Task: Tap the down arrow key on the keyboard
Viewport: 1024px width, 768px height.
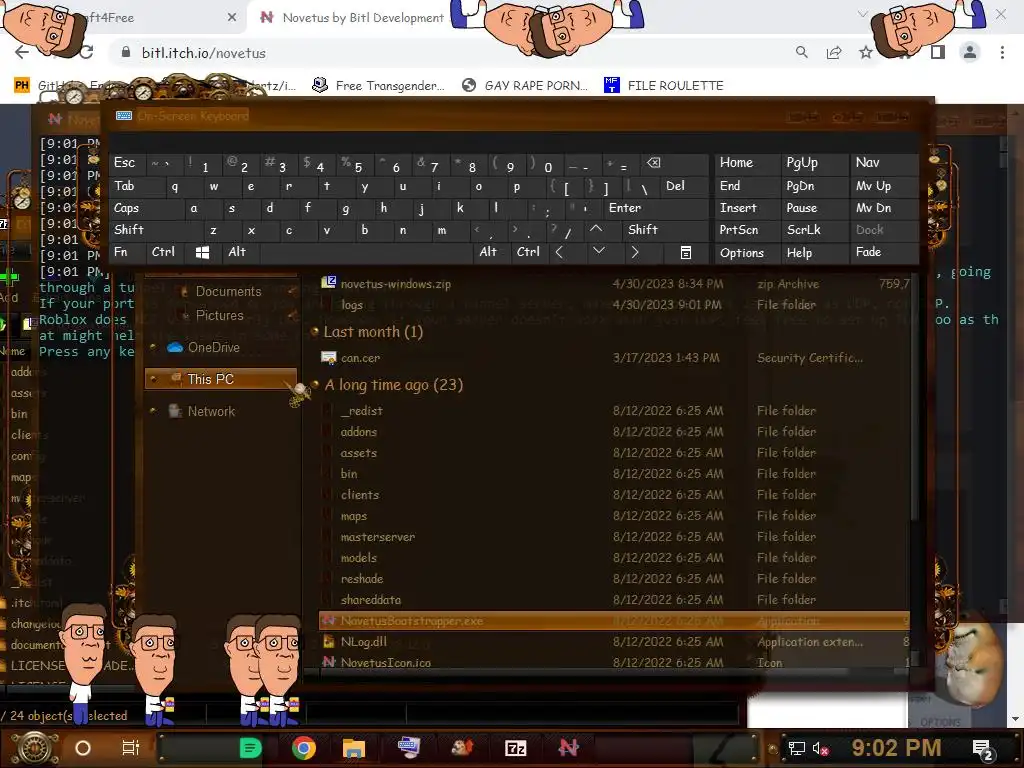Action: (x=598, y=251)
